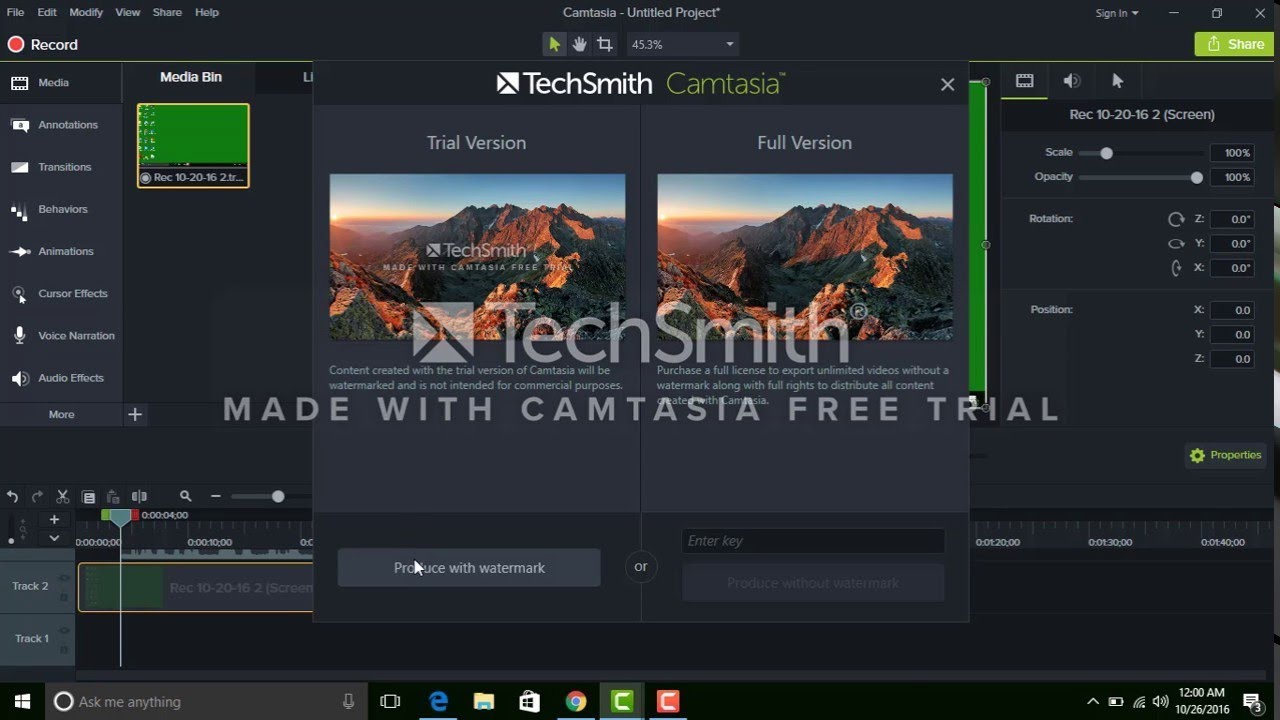The height and width of the screenshot is (720, 1280).
Task: Toggle the Track 1 lock
Action: click(64, 647)
